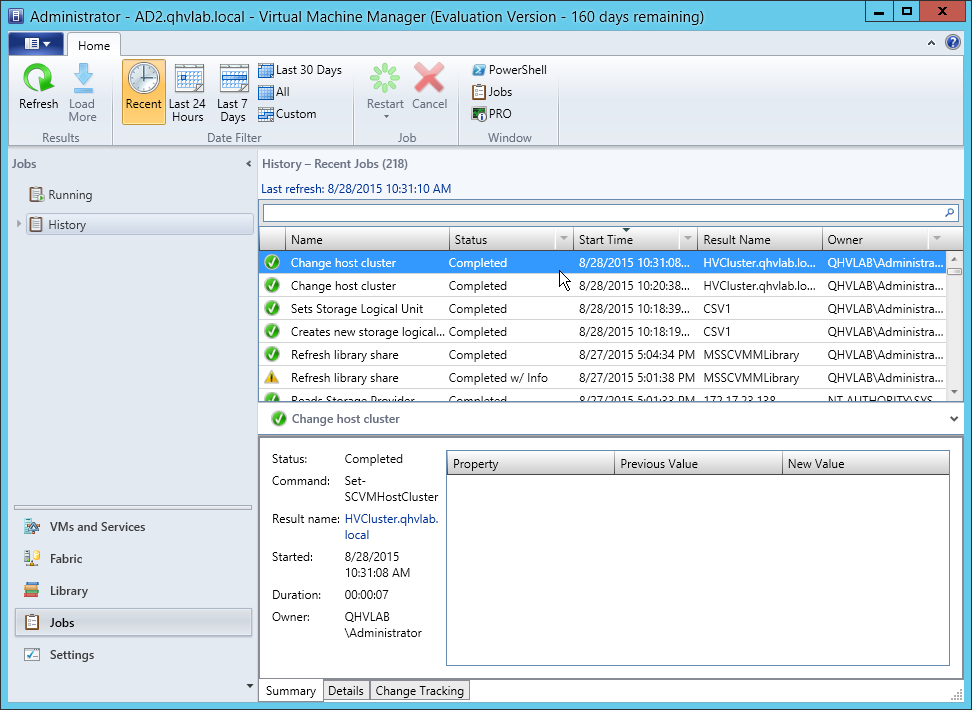
Task: Select the 5:04:34 PM Refresh library share job
Action: [x=603, y=354]
